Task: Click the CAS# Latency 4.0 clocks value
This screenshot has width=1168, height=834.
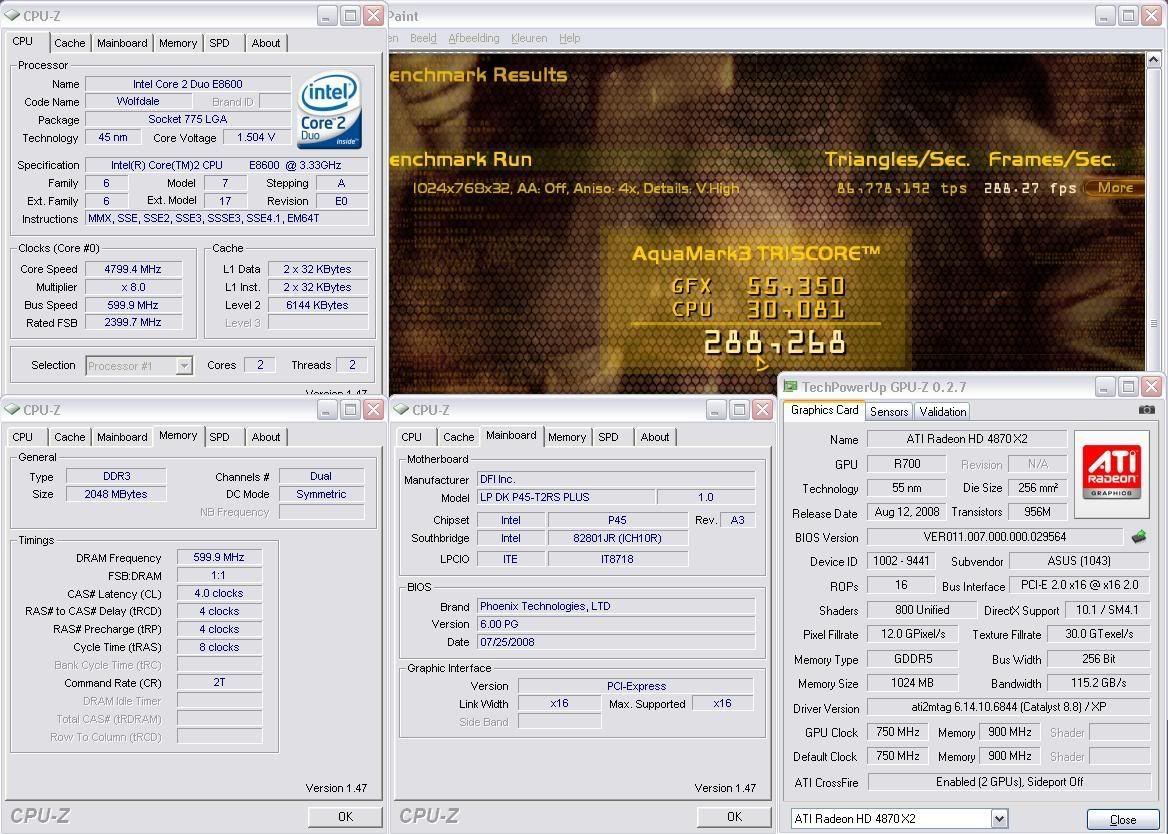Action: 219,593
